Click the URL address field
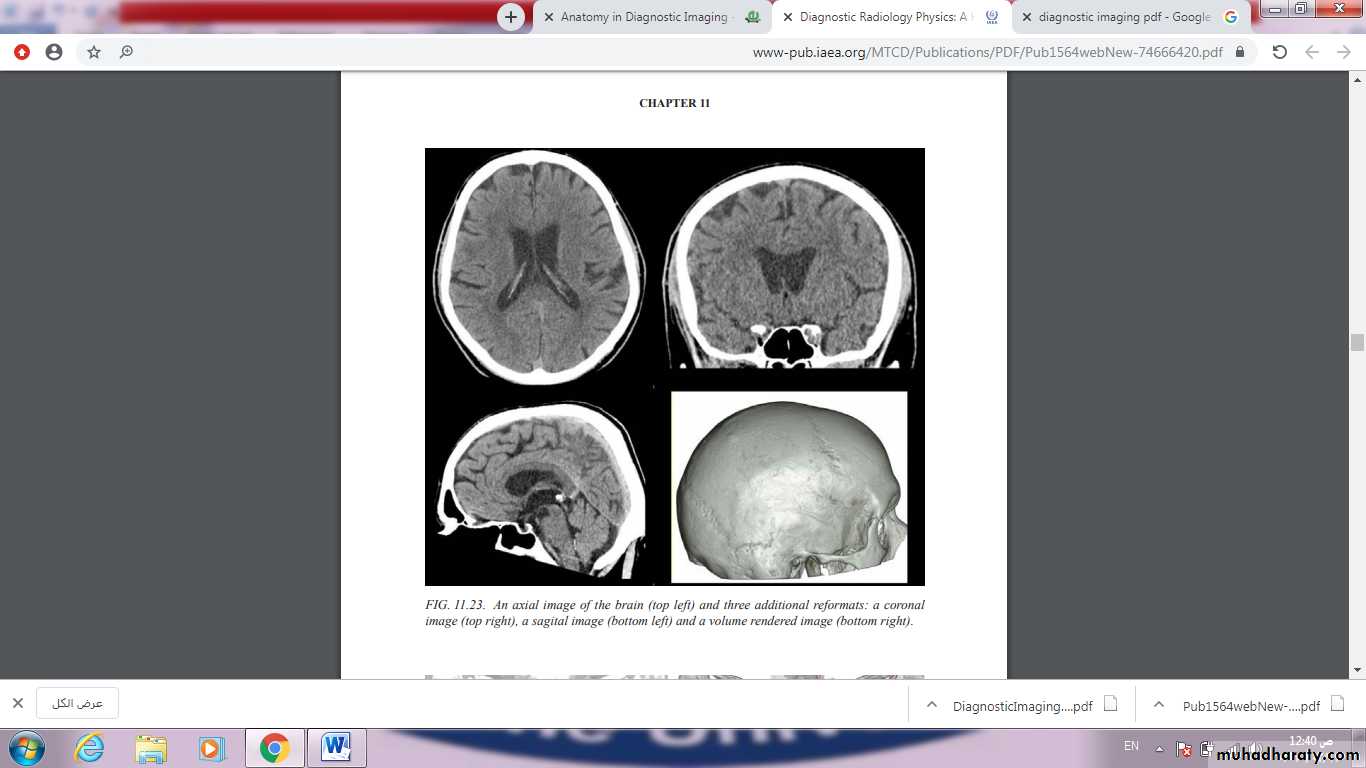 700,52
